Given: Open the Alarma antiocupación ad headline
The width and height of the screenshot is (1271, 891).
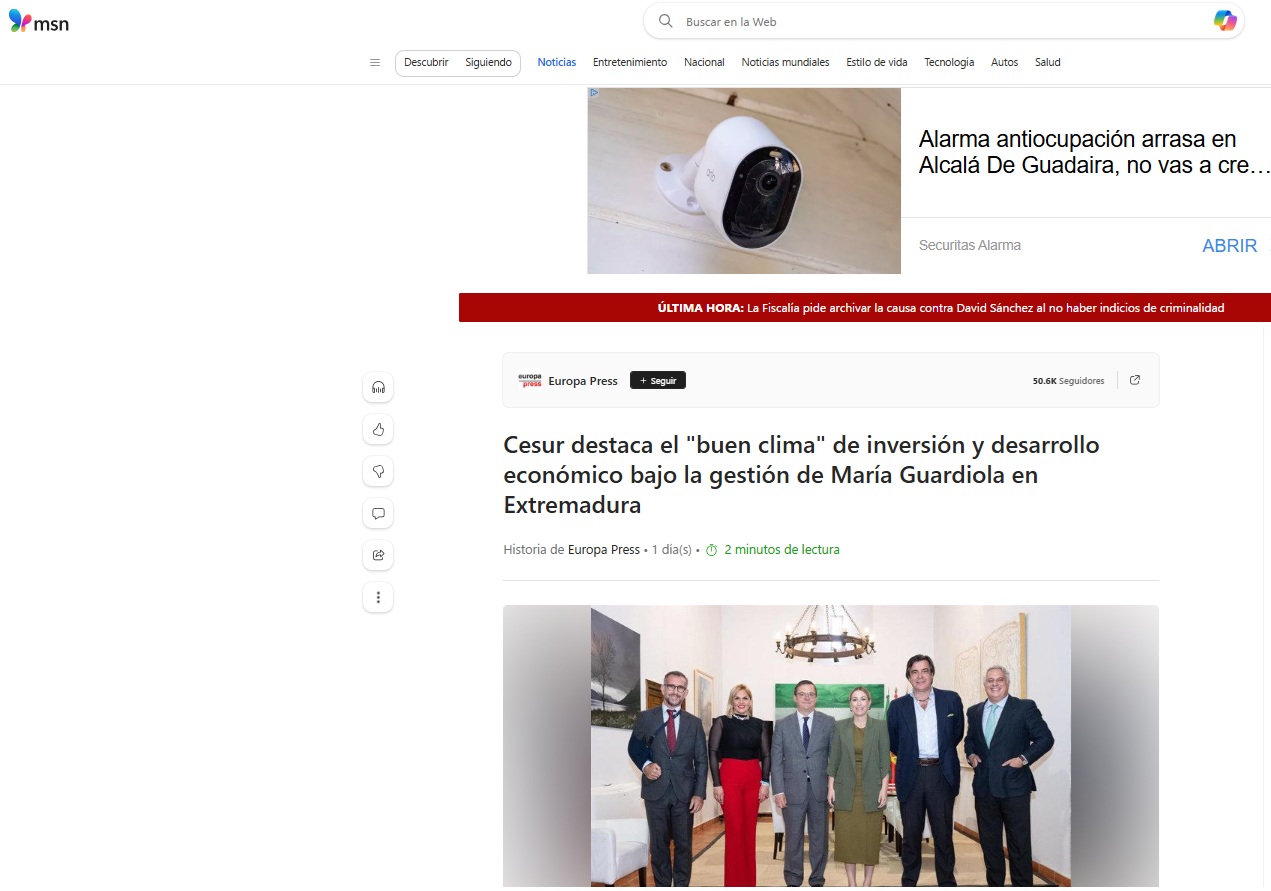Looking at the screenshot, I should click(x=1095, y=152).
